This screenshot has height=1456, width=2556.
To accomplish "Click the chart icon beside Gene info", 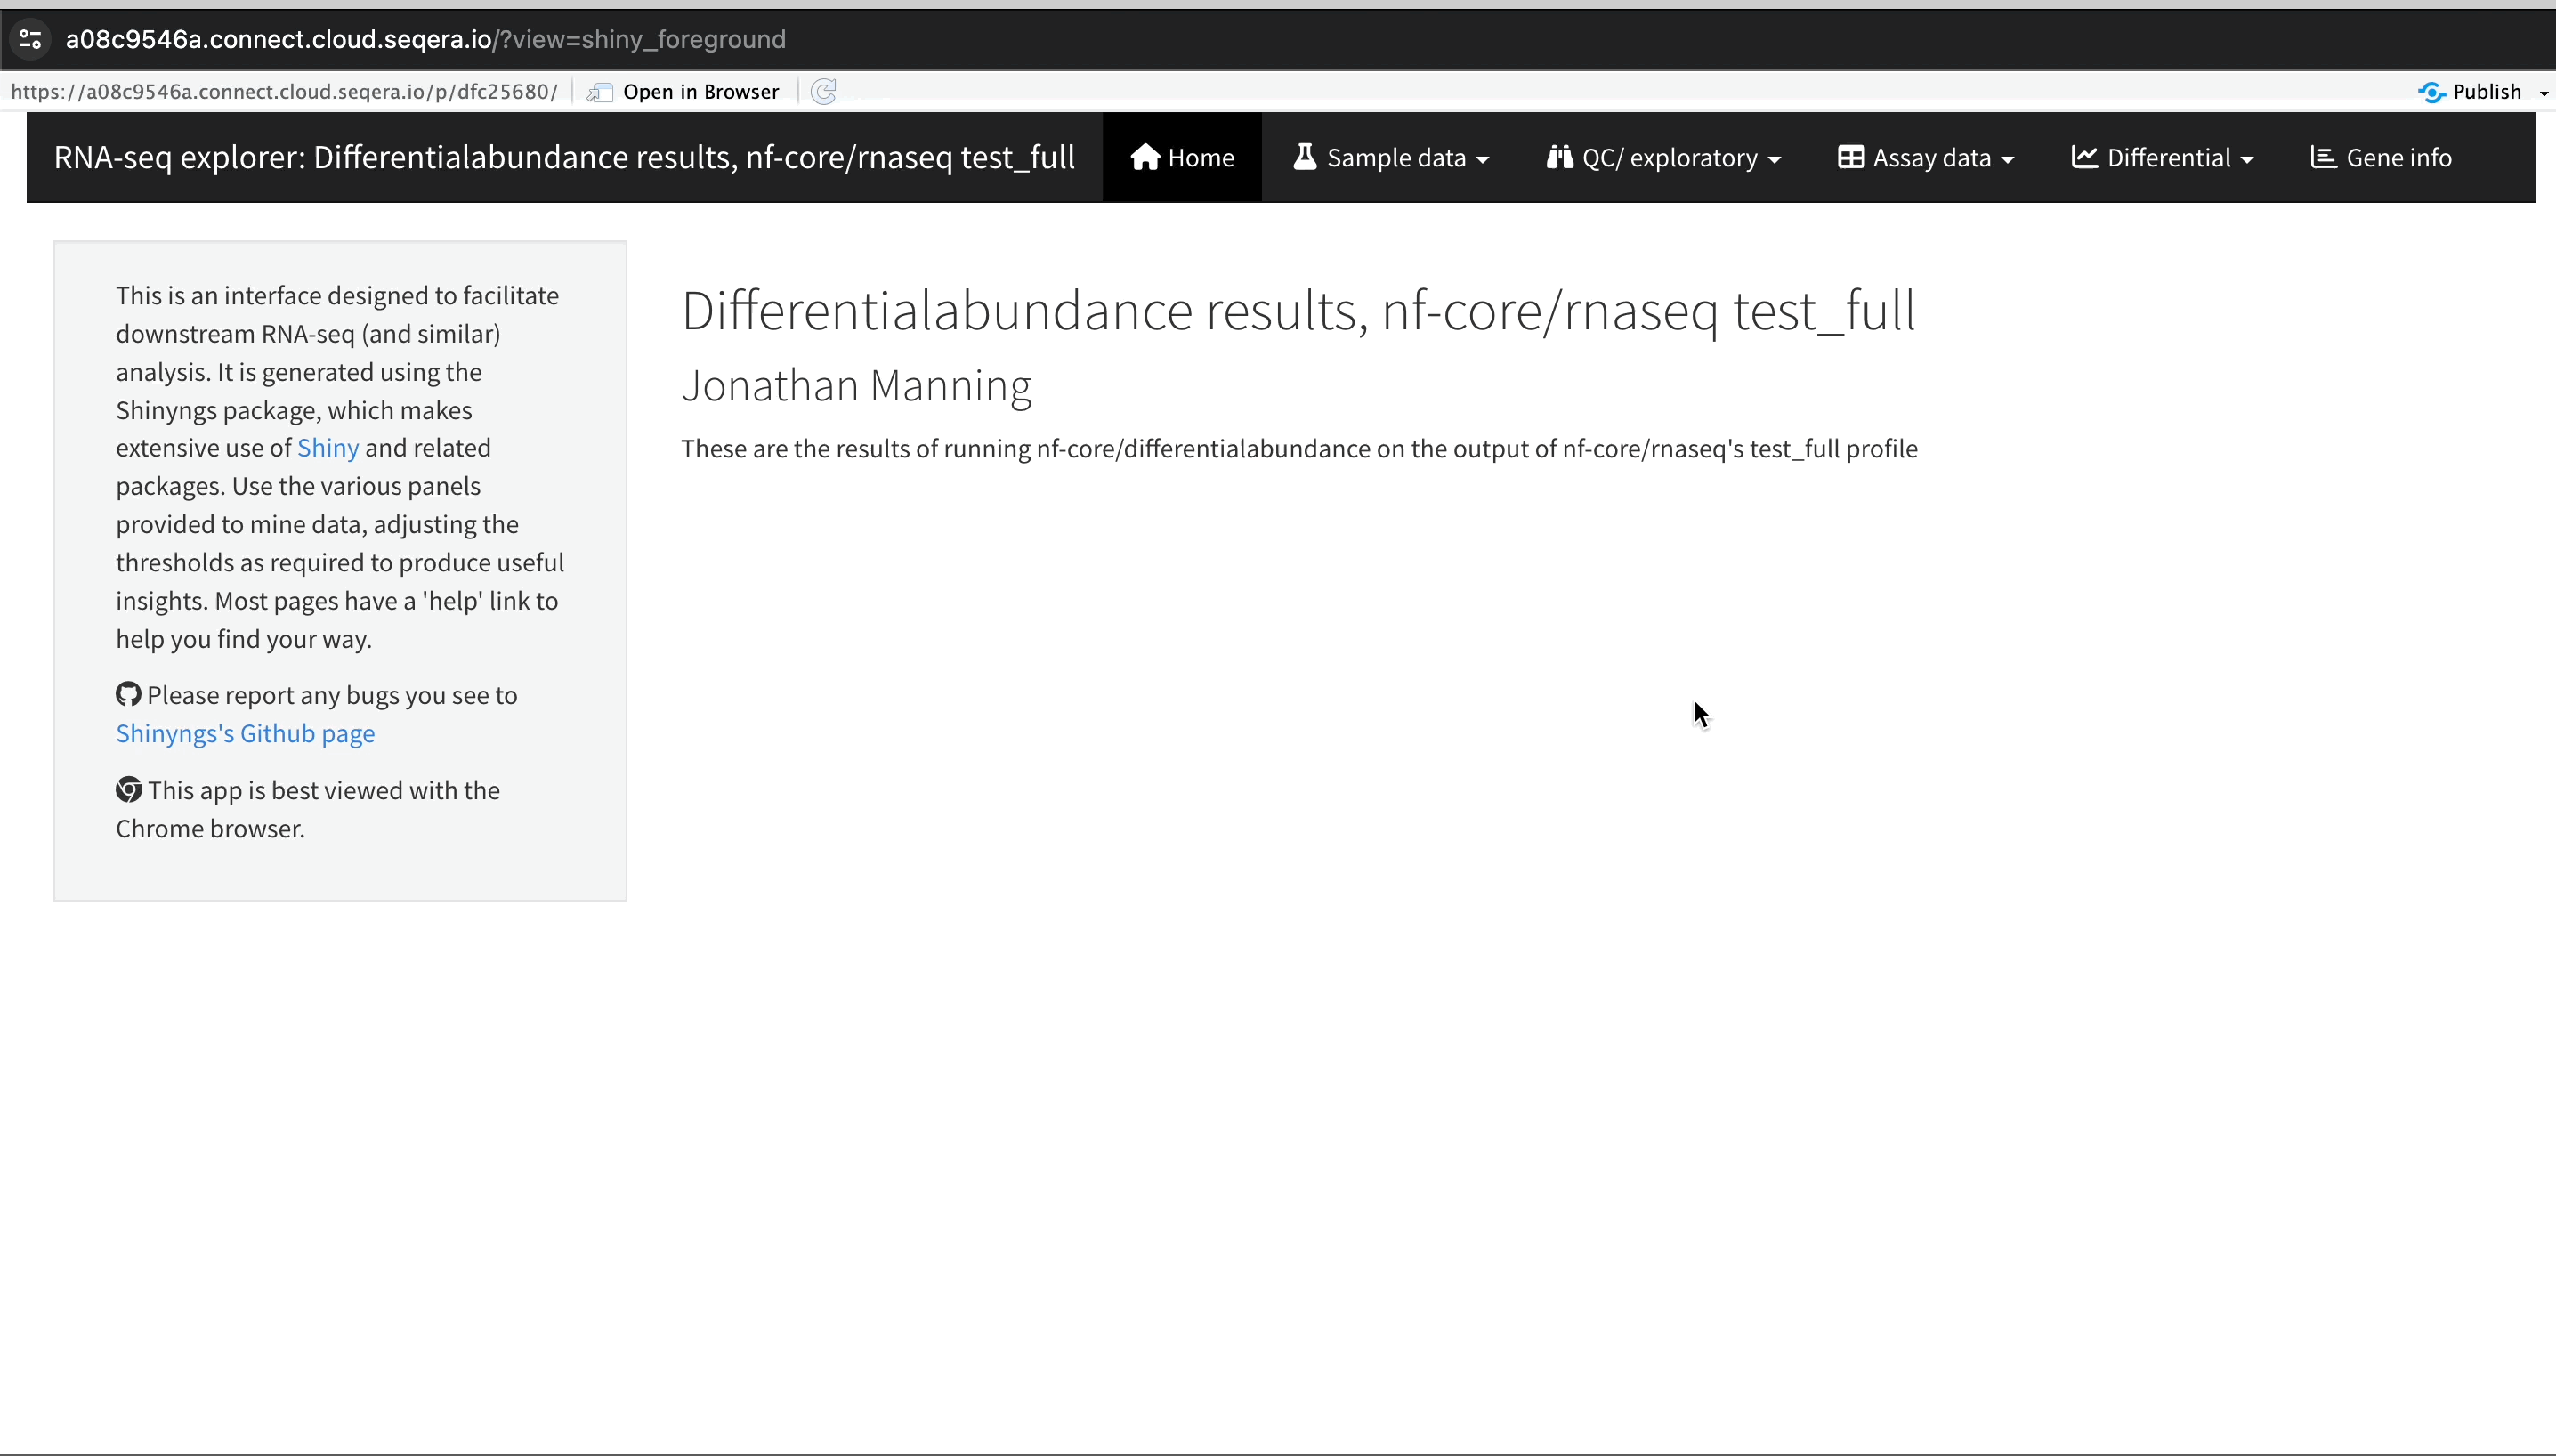I will 2323,157.
